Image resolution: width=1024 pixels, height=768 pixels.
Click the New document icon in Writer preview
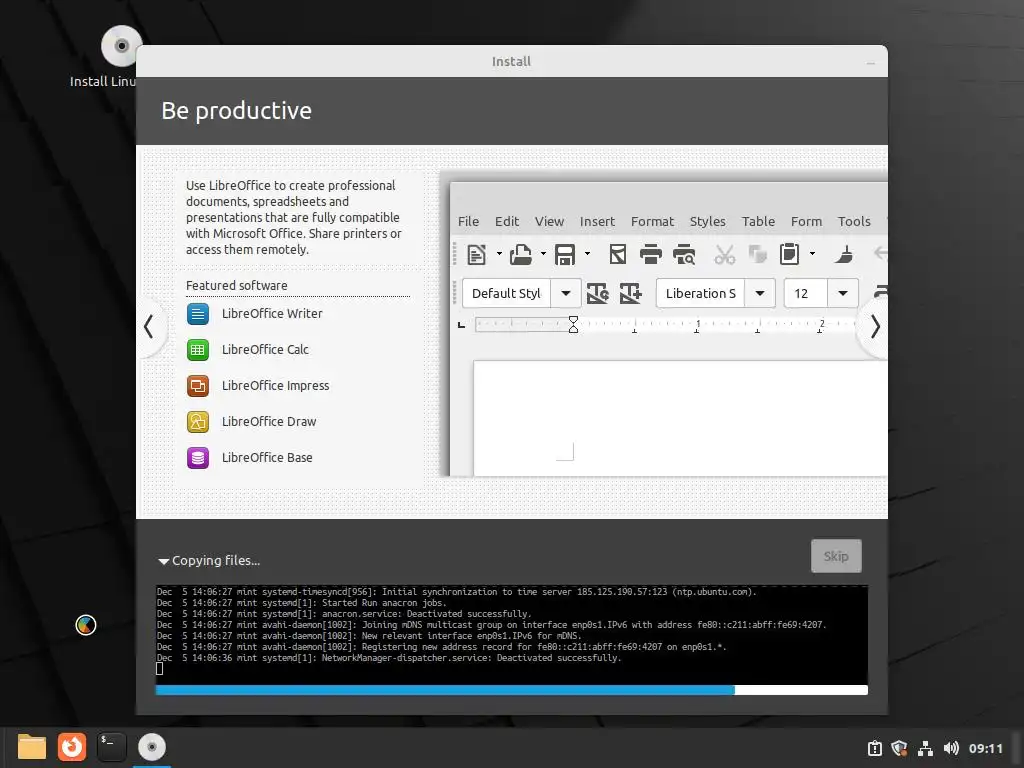click(x=477, y=254)
